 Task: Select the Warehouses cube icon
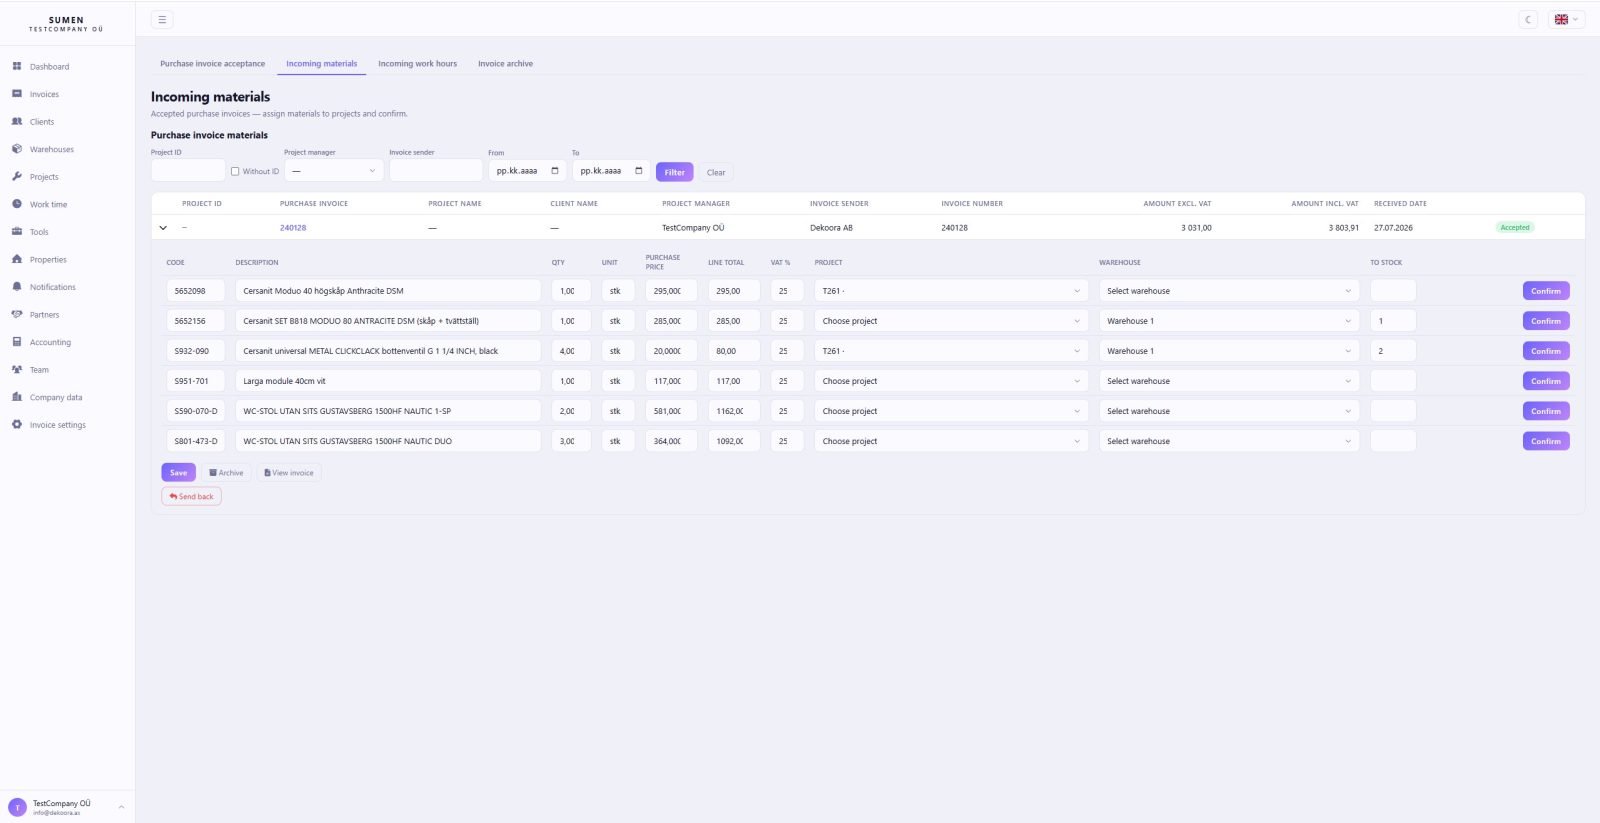pyautogui.click(x=17, y=149)
